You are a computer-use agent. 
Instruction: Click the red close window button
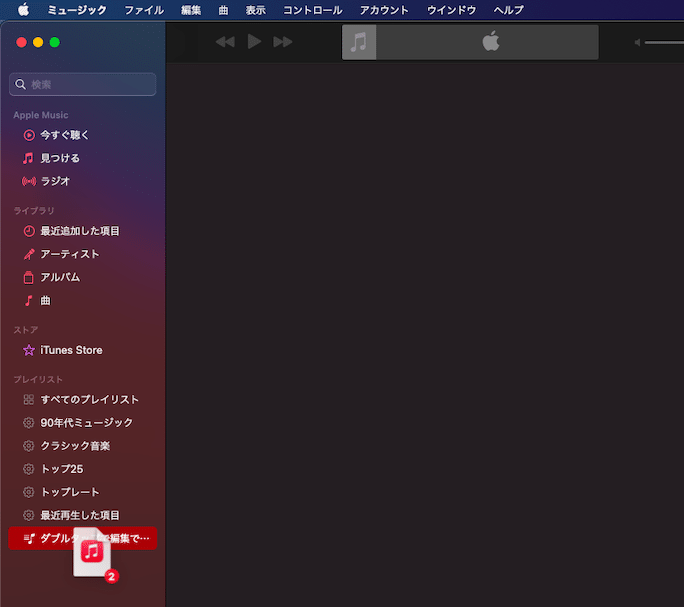(21, 42)
